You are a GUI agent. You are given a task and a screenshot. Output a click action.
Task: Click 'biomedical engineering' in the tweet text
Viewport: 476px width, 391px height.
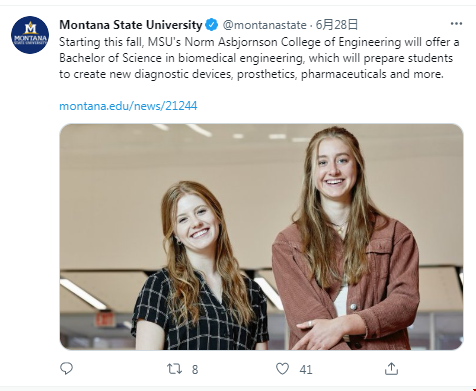240,58
